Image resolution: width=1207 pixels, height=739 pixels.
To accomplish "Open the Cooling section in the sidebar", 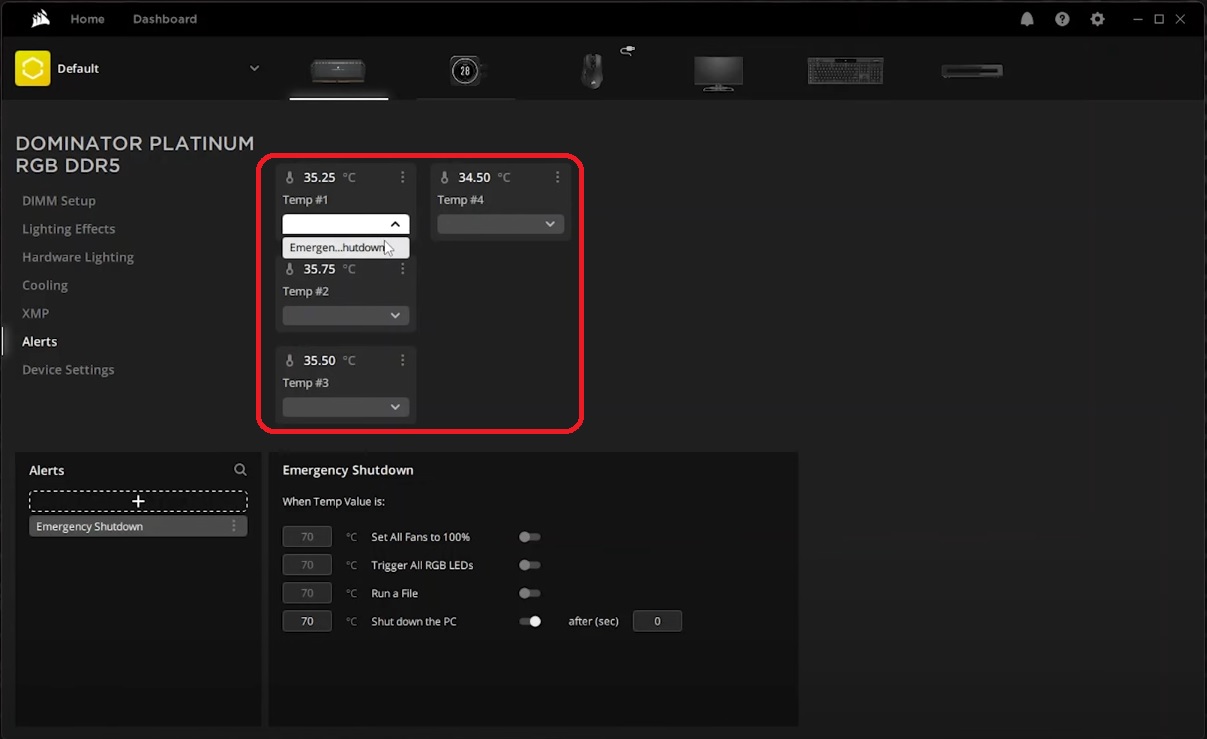I will pos(45,285).
